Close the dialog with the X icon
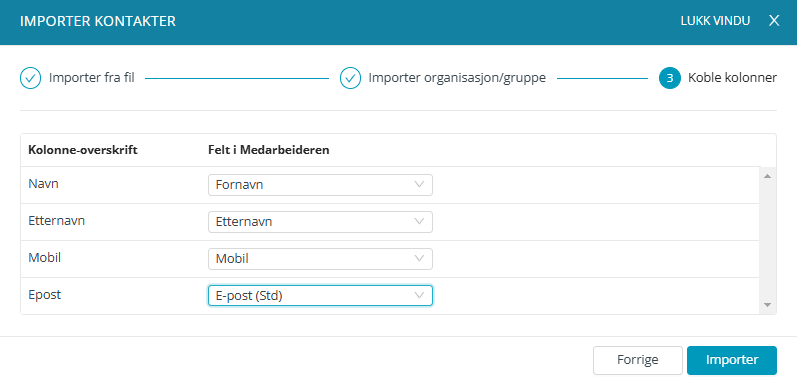Image resolution: width=797 pixels, height=382 pixels. 774,21
